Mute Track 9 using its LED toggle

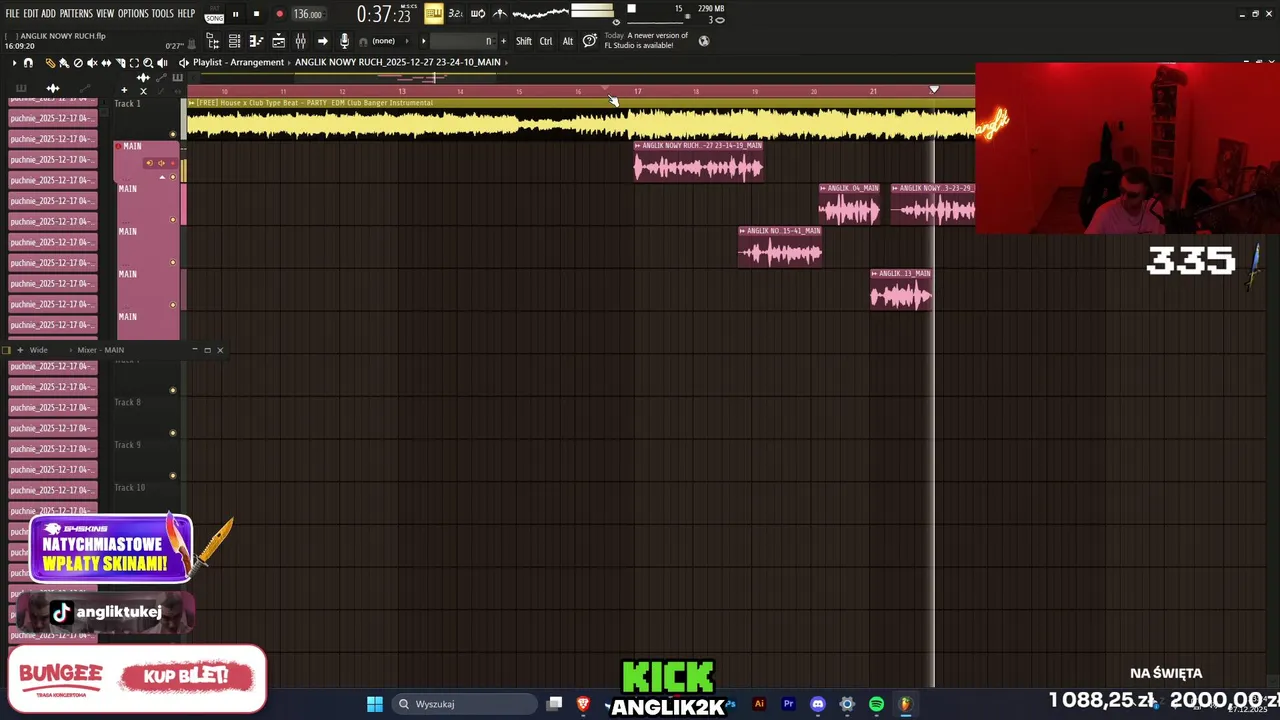[173, 476]
